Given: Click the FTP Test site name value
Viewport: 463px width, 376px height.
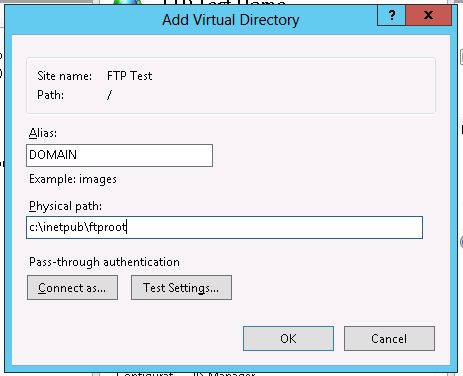Looking at the screenshot, I should click(x=129, y=76).
